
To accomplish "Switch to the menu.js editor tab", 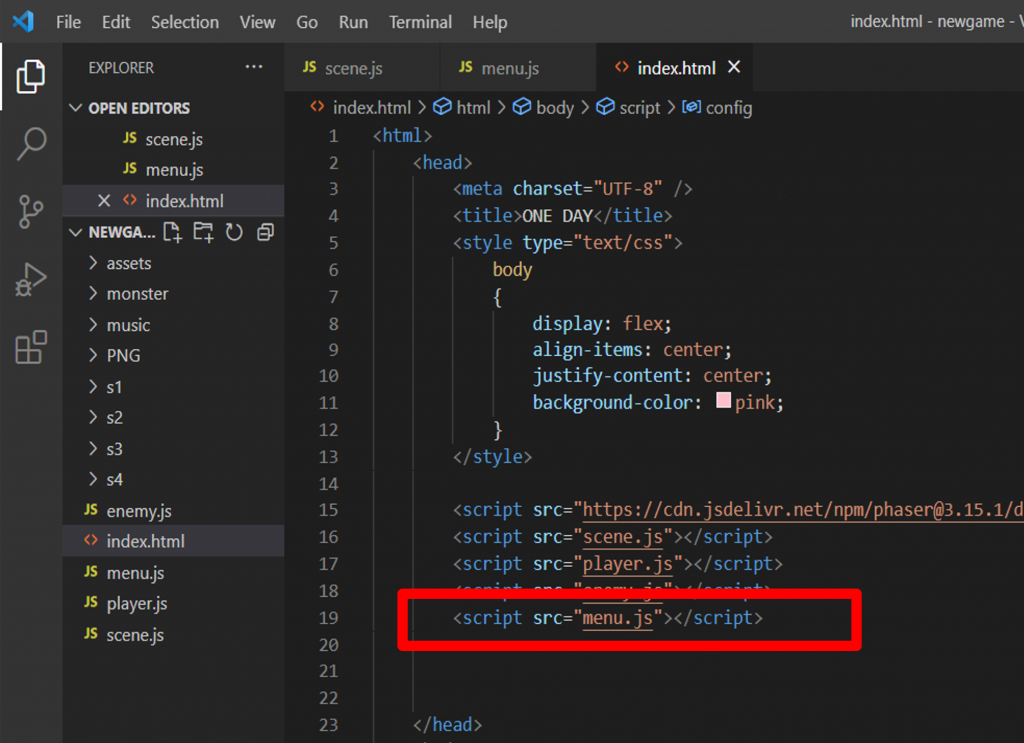I will (519, 67).
